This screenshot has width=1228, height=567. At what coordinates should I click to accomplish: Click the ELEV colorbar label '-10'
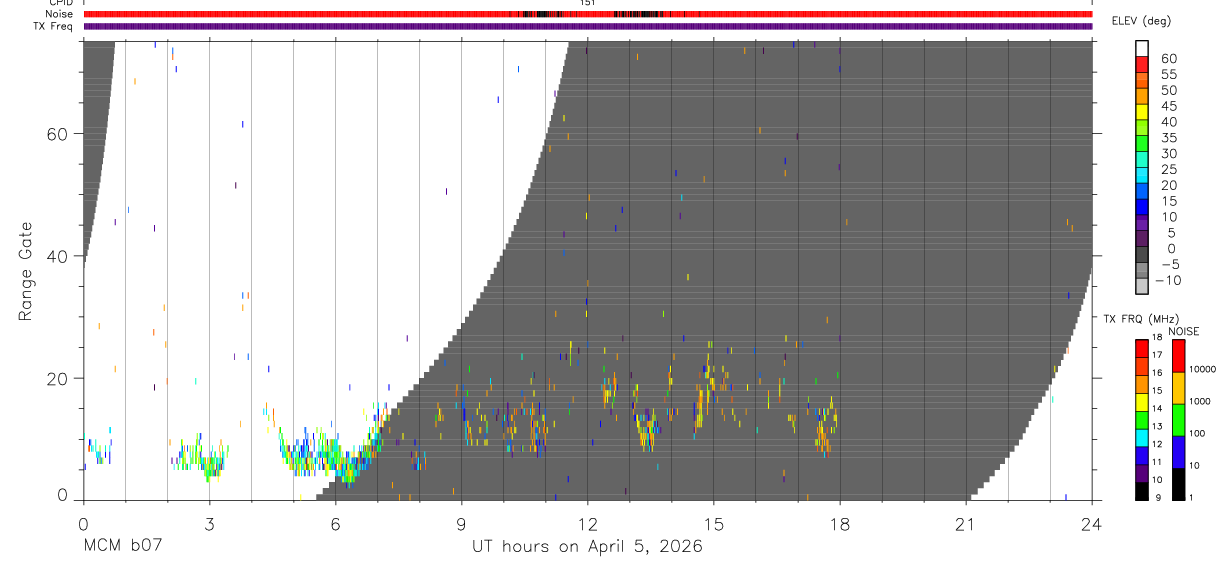coord(1166,281)
